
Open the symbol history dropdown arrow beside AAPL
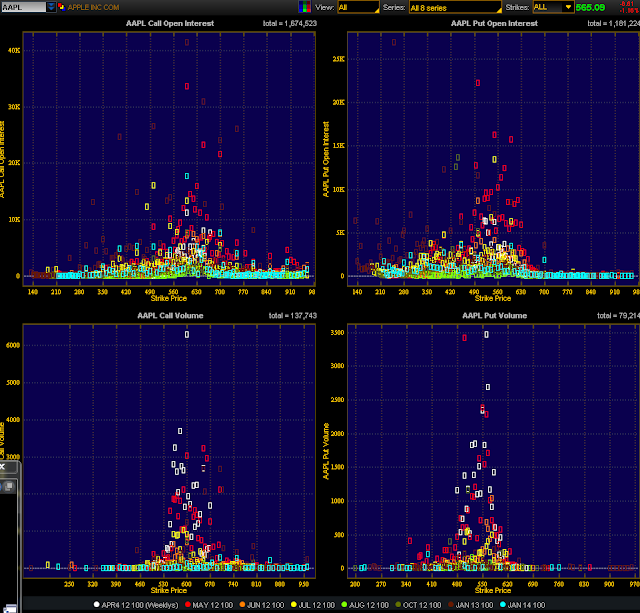tap(51, 7)
